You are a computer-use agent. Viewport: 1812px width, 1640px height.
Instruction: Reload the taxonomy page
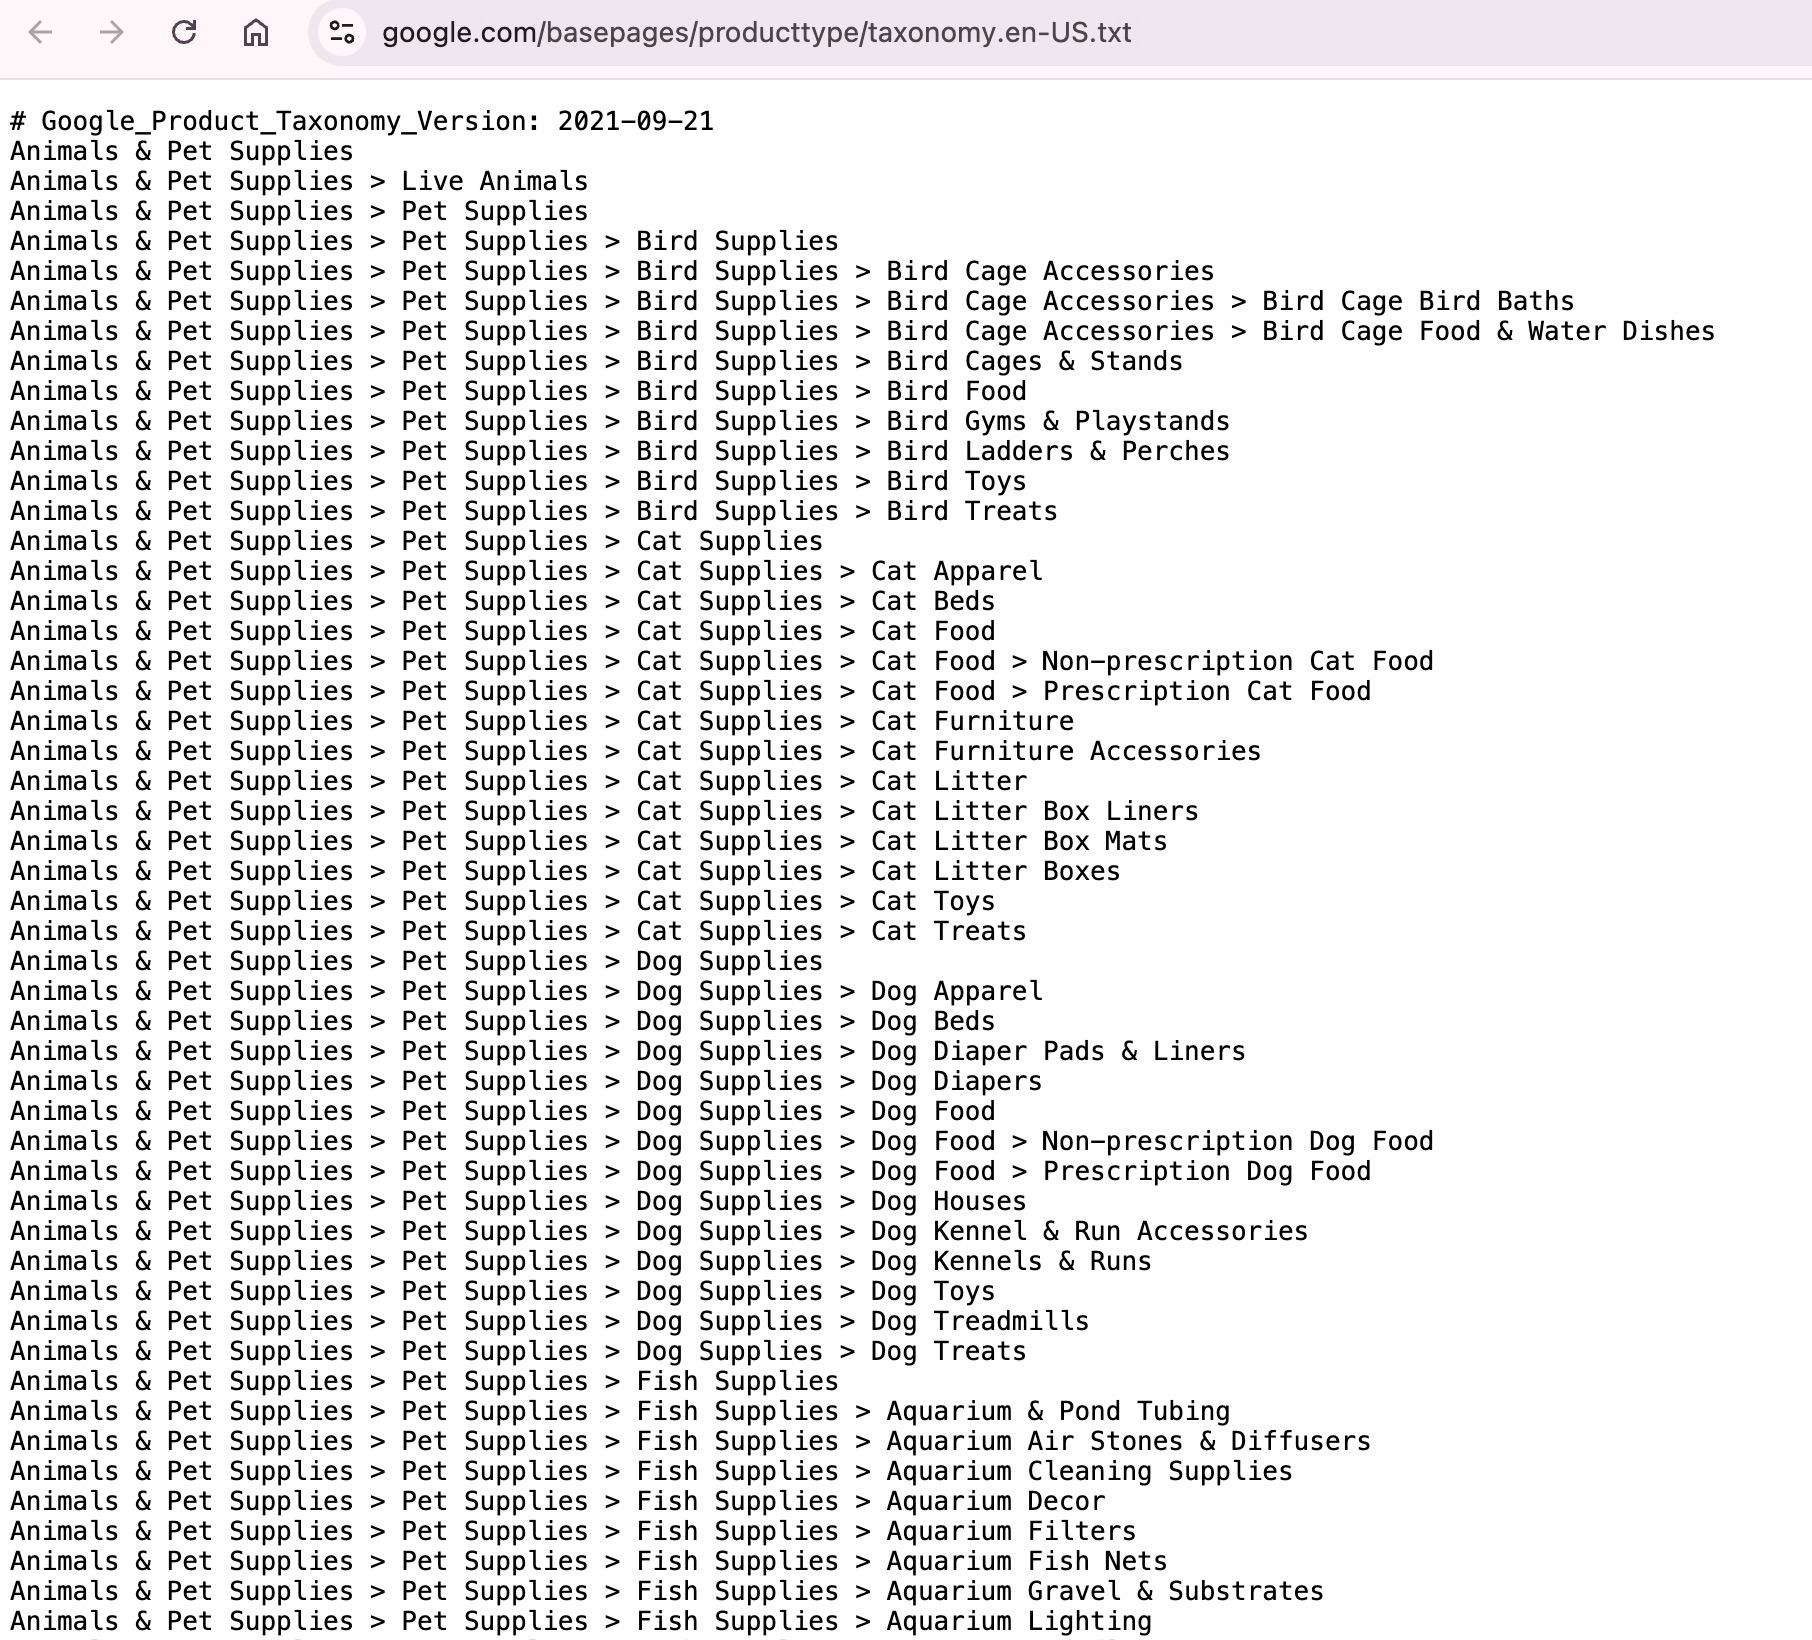point(184,32)
